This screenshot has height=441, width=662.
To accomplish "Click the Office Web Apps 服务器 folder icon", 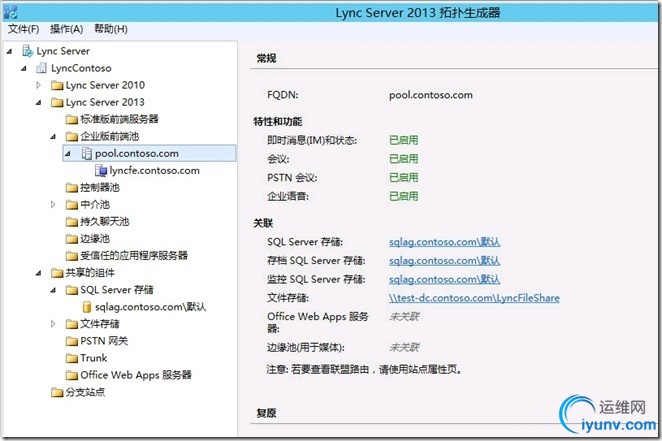I will coord(72,375).
